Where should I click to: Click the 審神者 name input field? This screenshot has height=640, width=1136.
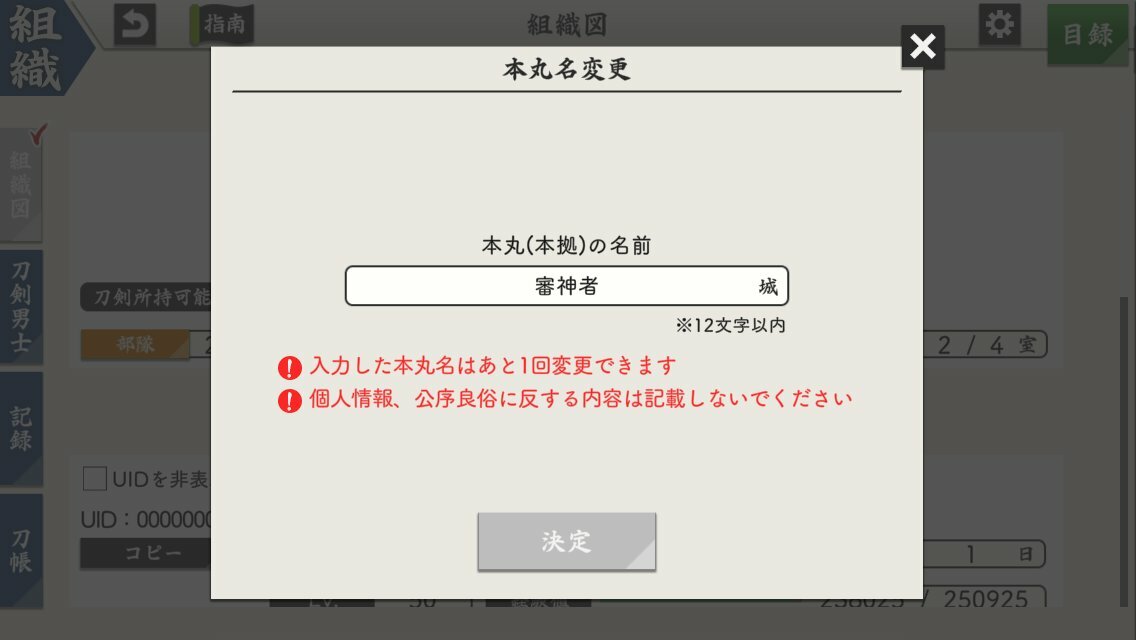point(567,286)
